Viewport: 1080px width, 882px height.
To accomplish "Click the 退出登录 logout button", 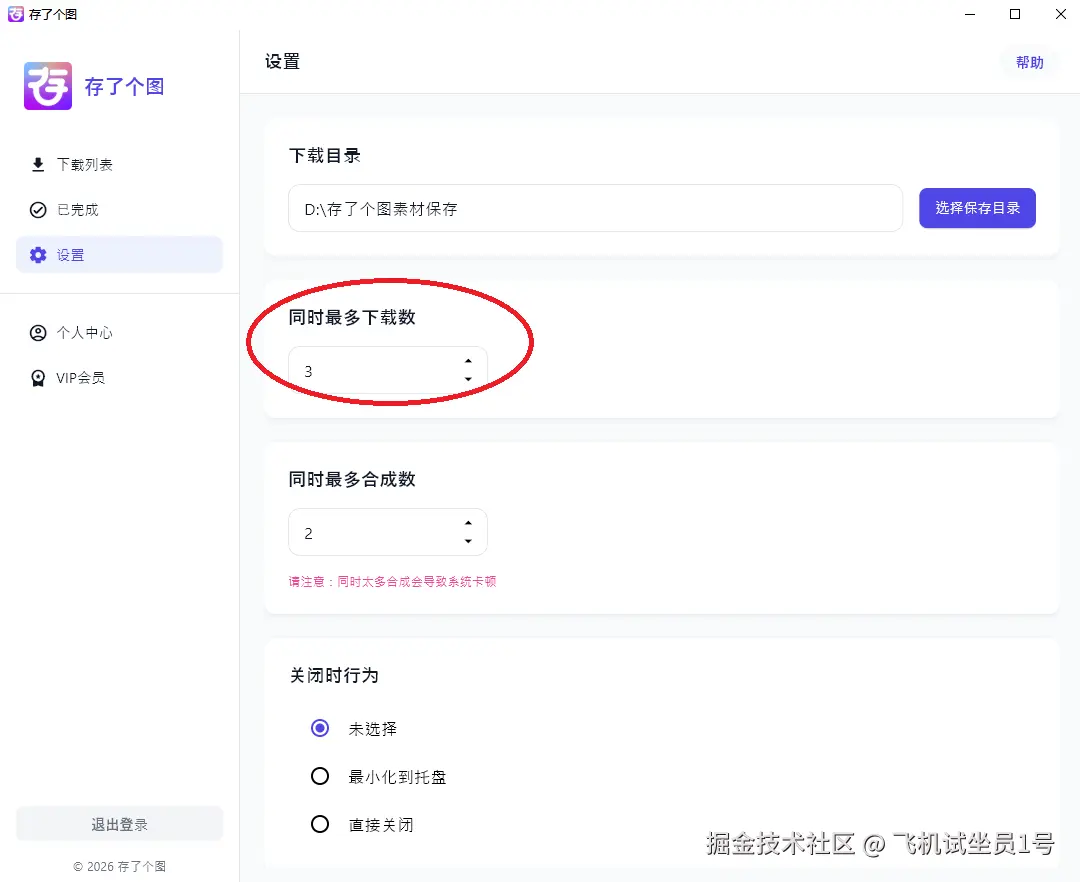I will pos(119,824).
